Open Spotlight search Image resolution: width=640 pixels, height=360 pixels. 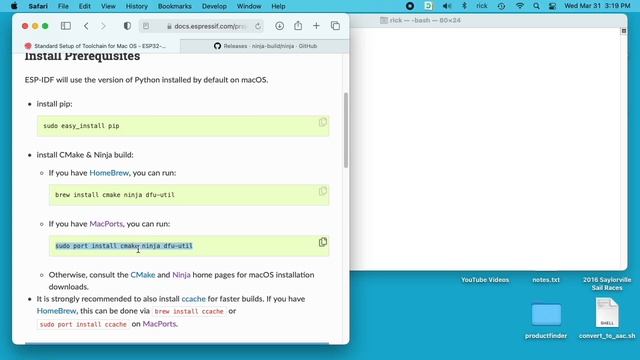(x=536, y=6)
